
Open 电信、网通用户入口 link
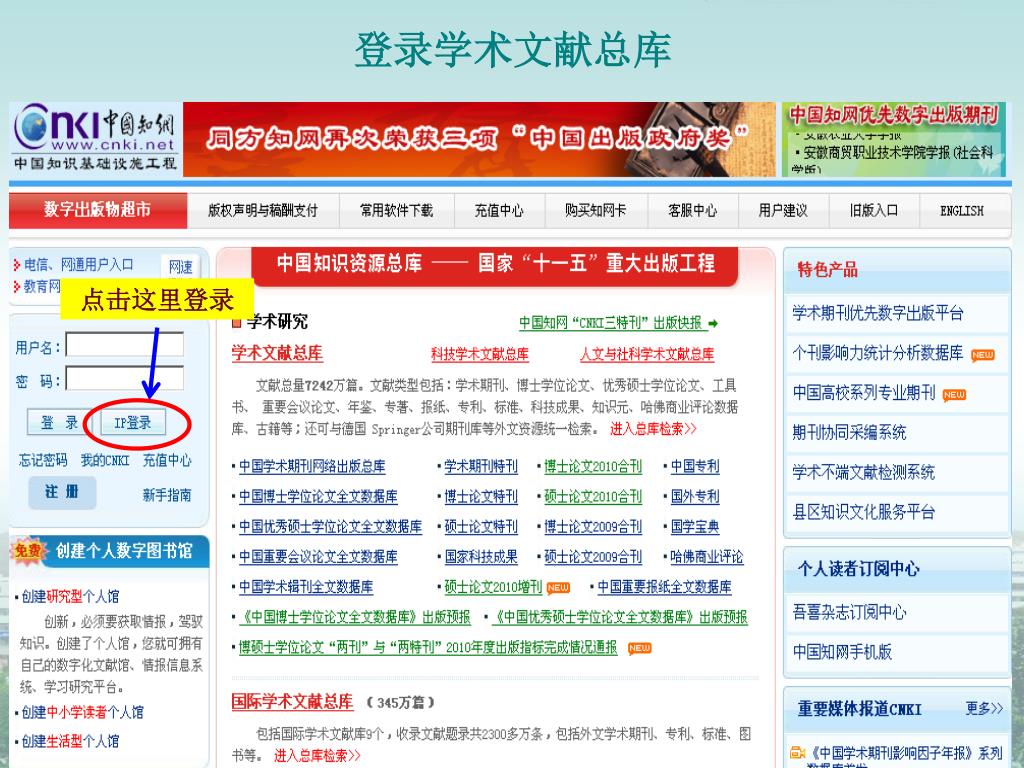(78, 264)
